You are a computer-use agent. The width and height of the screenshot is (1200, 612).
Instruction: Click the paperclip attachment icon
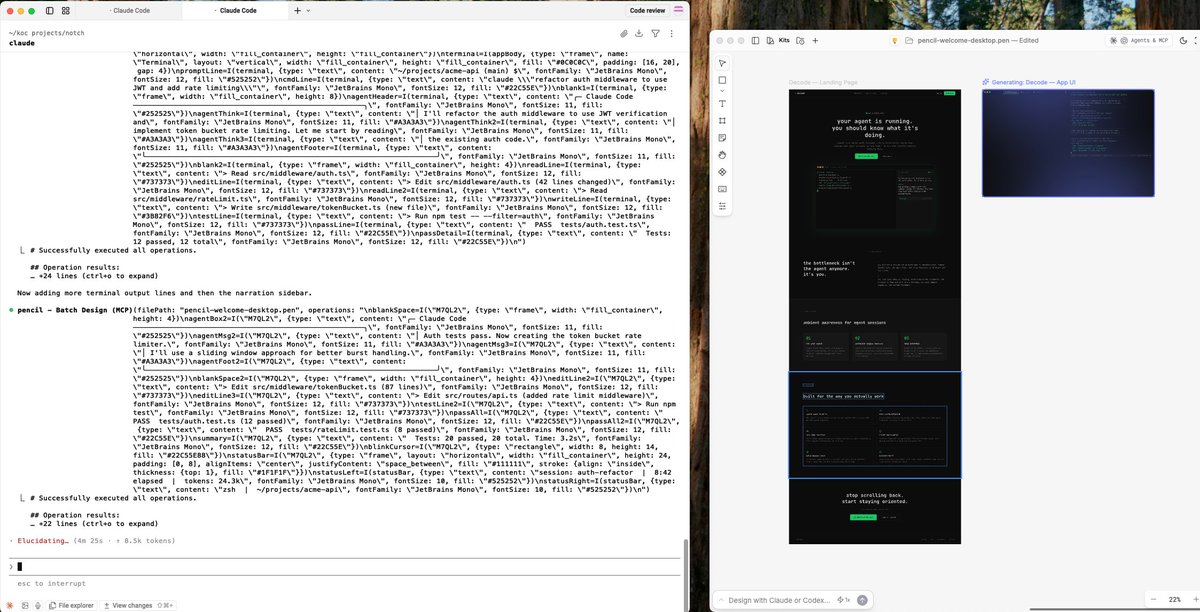(623, 34)
